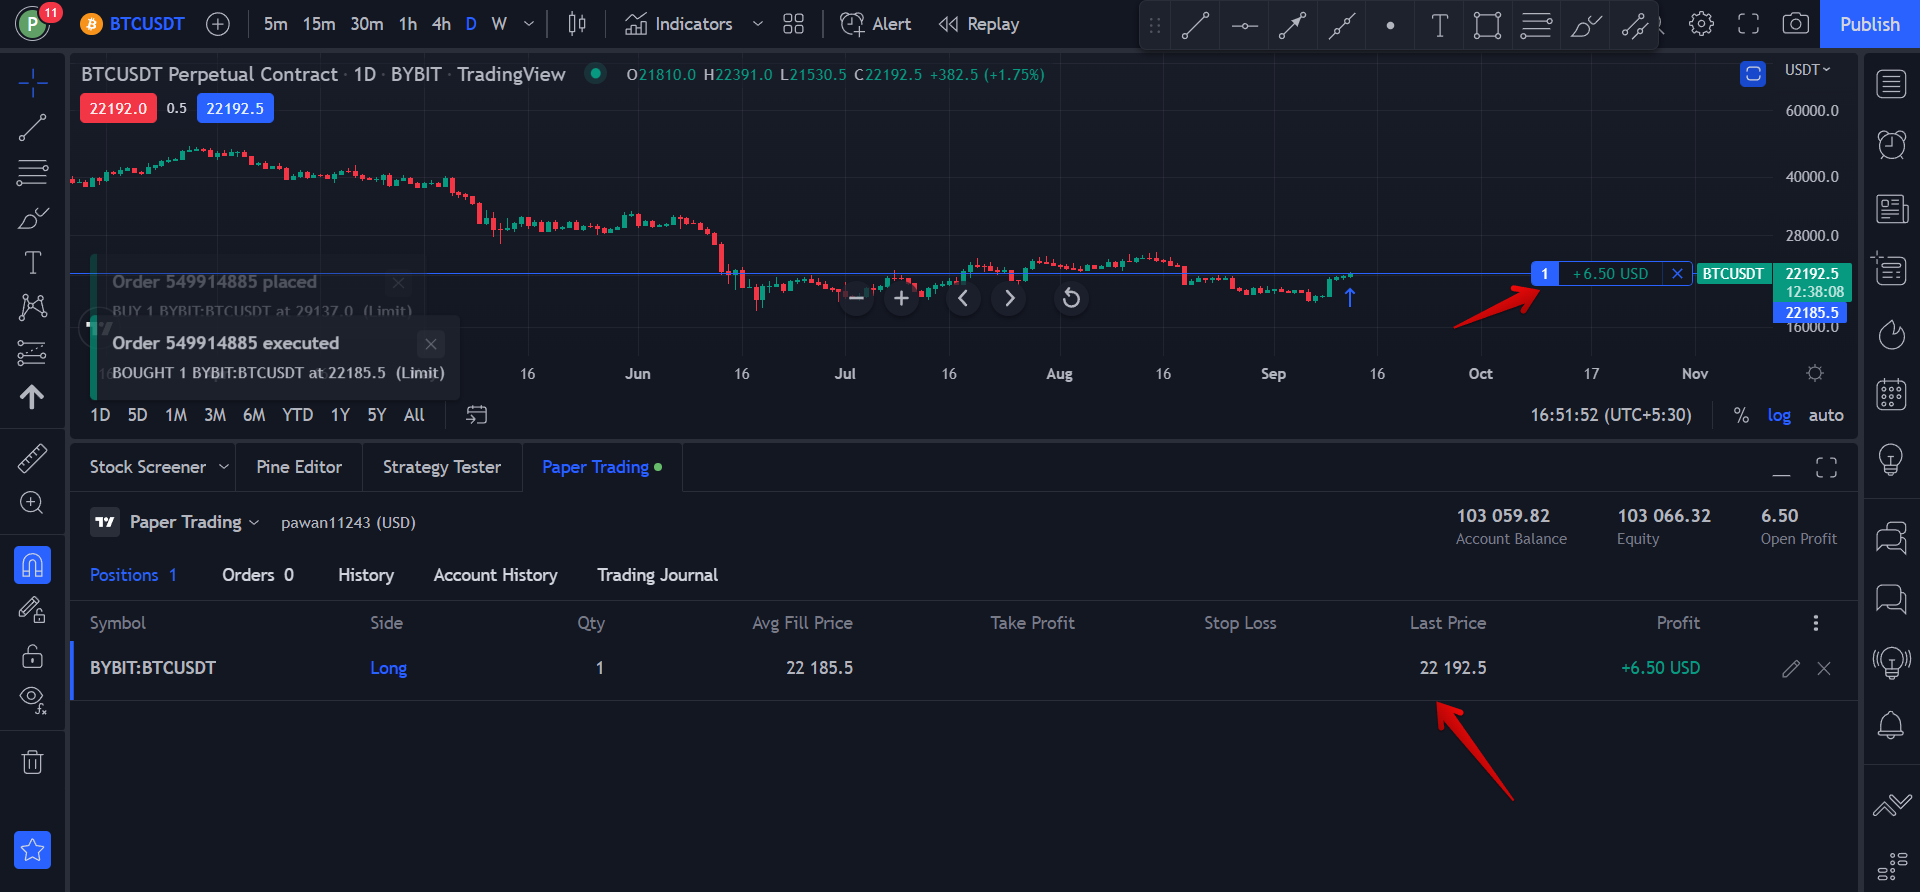Open the news panel icon
Viewport: 1920px width, 892px height.
(1891, 208)
